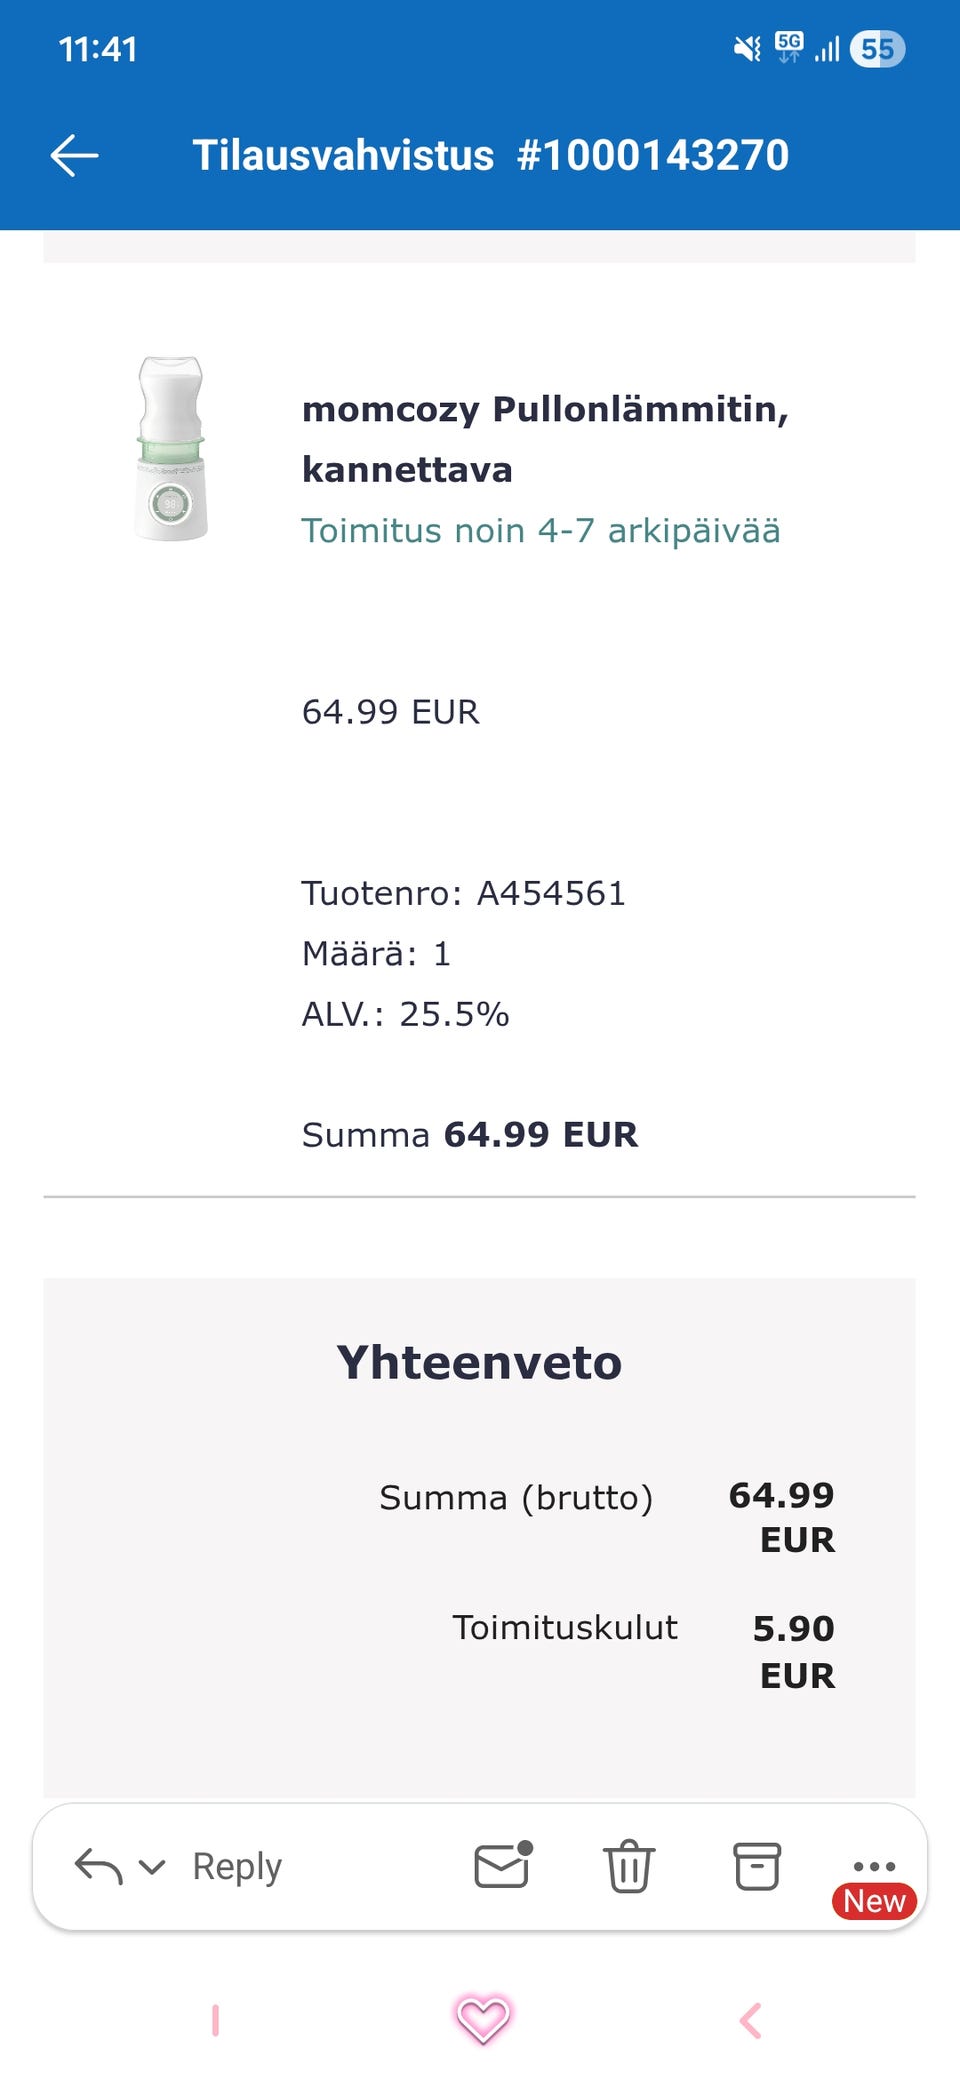Tap the Reply text button
Image resolution: width=960 pixels, height=2080 pixels.
[237, 1867]
